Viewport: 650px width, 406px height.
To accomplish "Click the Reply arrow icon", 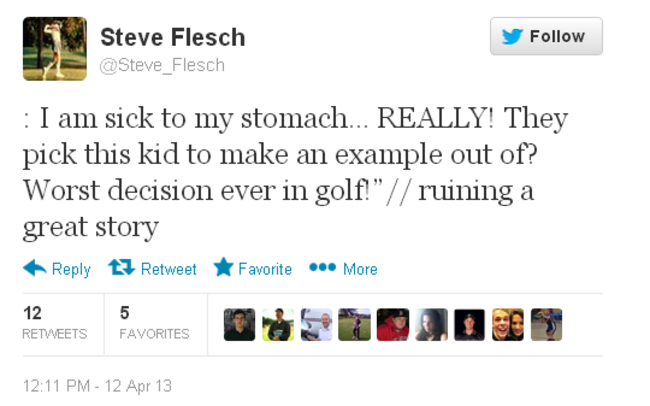I will [35, 268].
